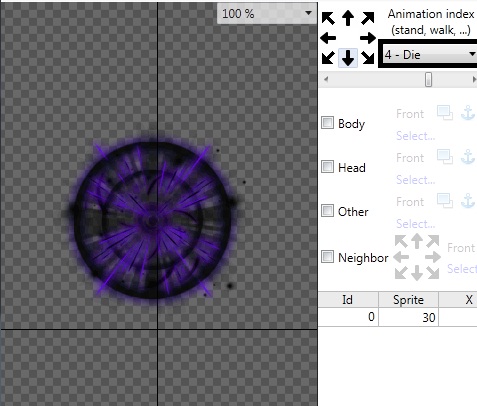This screenshot has width=477, height=406.
Task: Open the 100 % zoom dropdown
Action: (x=267, y=13)
